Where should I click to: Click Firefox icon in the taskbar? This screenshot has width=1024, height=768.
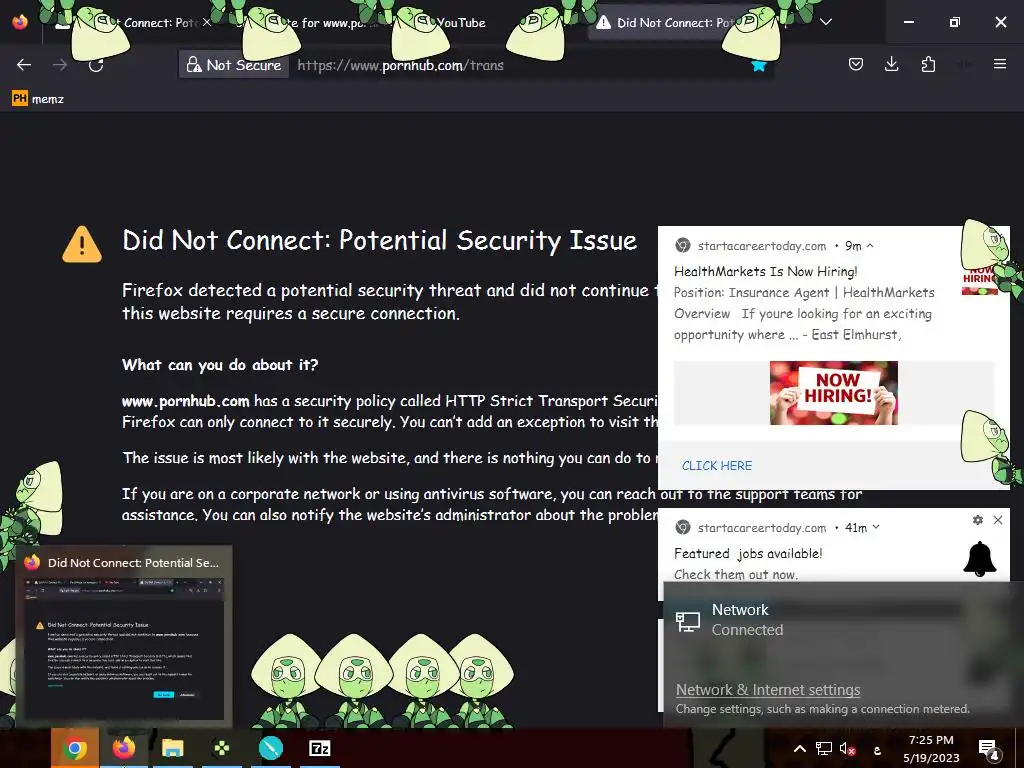pos(124,748)
